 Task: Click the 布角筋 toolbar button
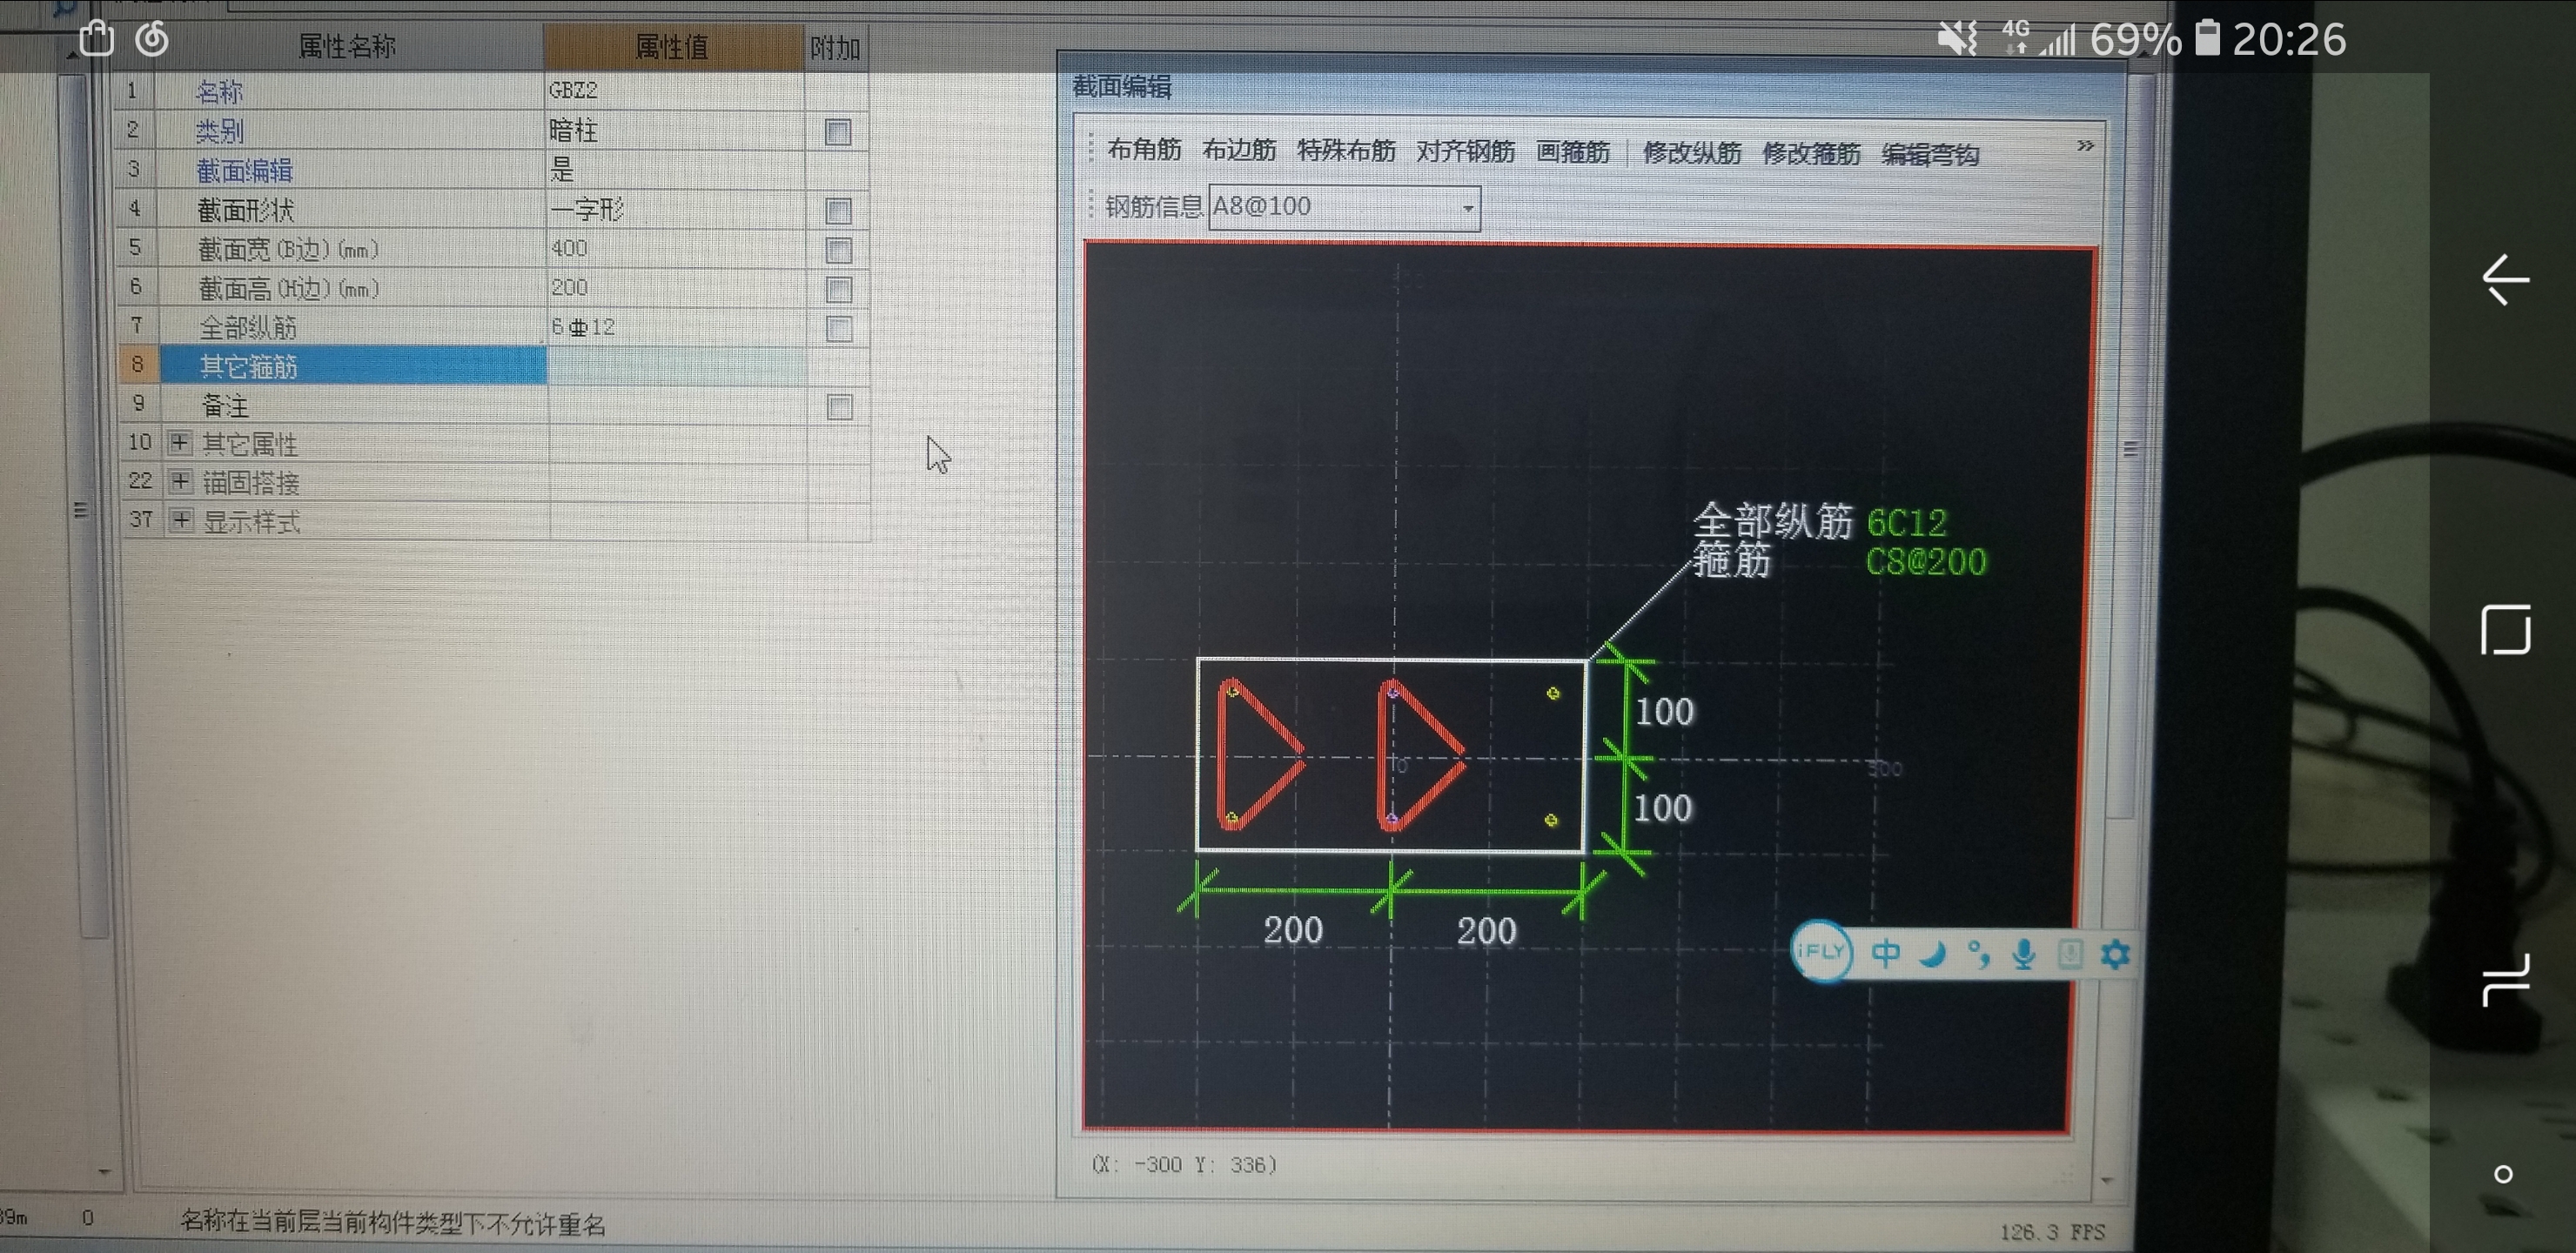1144,150
